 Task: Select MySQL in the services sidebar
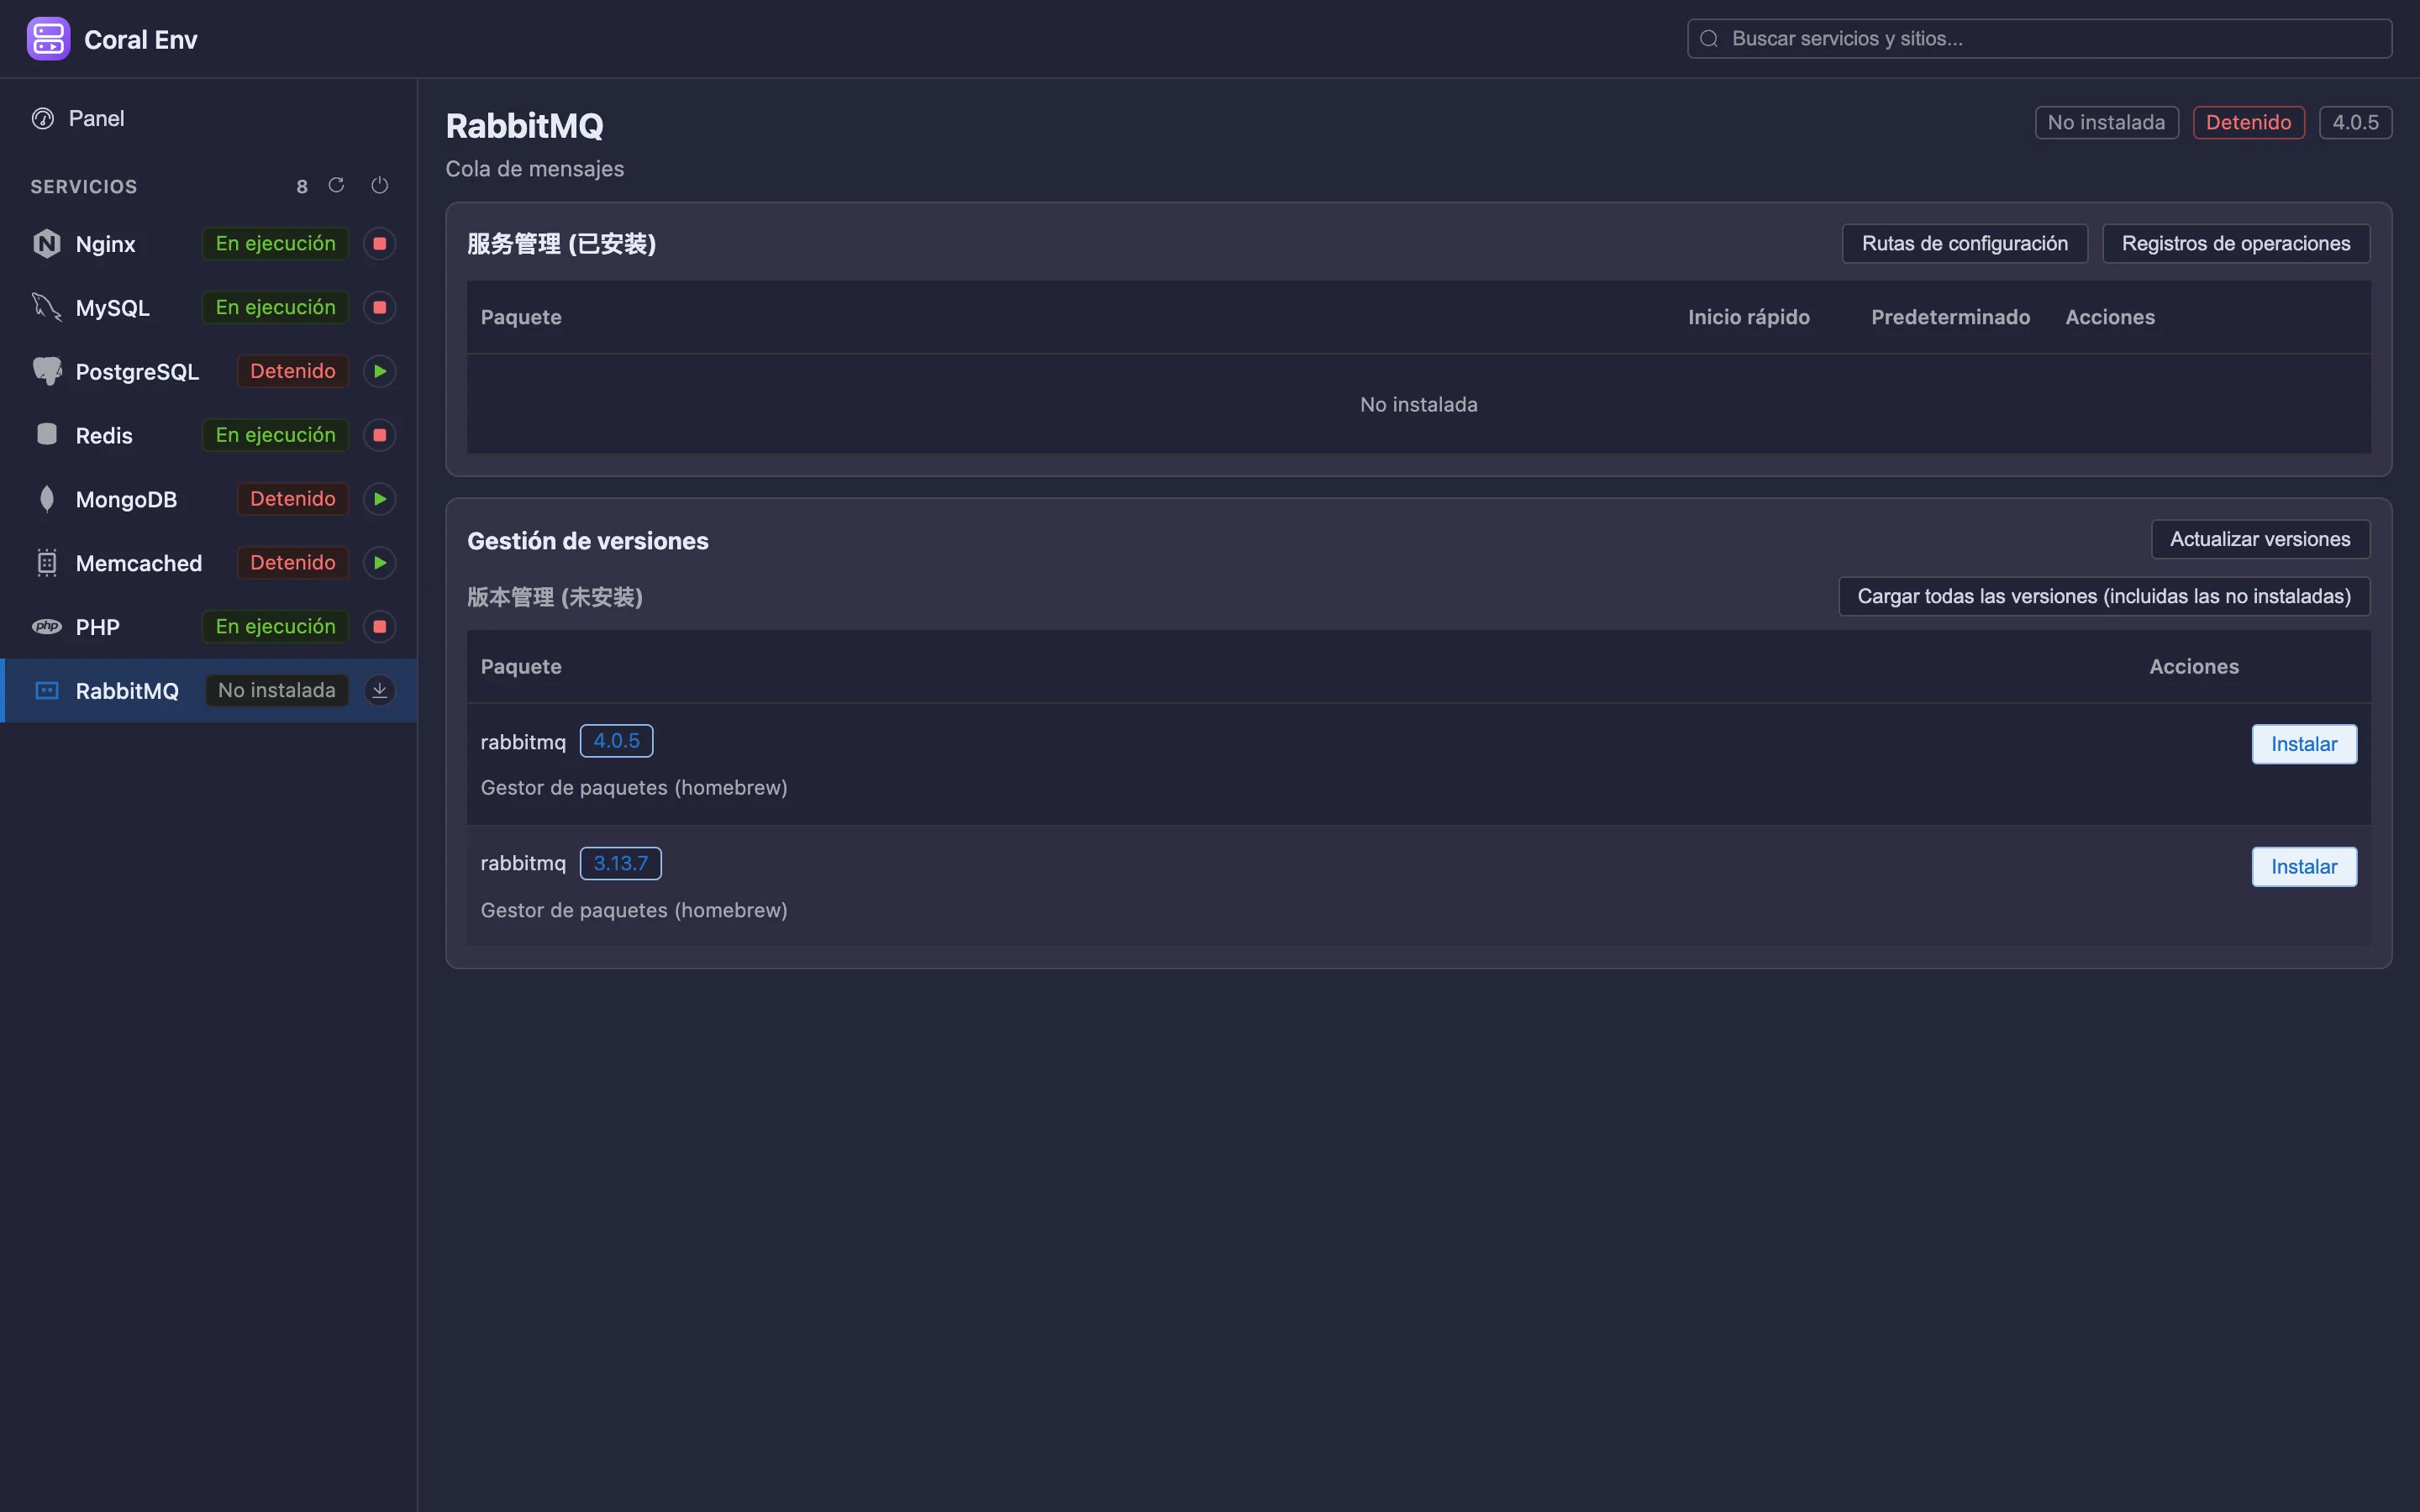[x=209, y=307]
